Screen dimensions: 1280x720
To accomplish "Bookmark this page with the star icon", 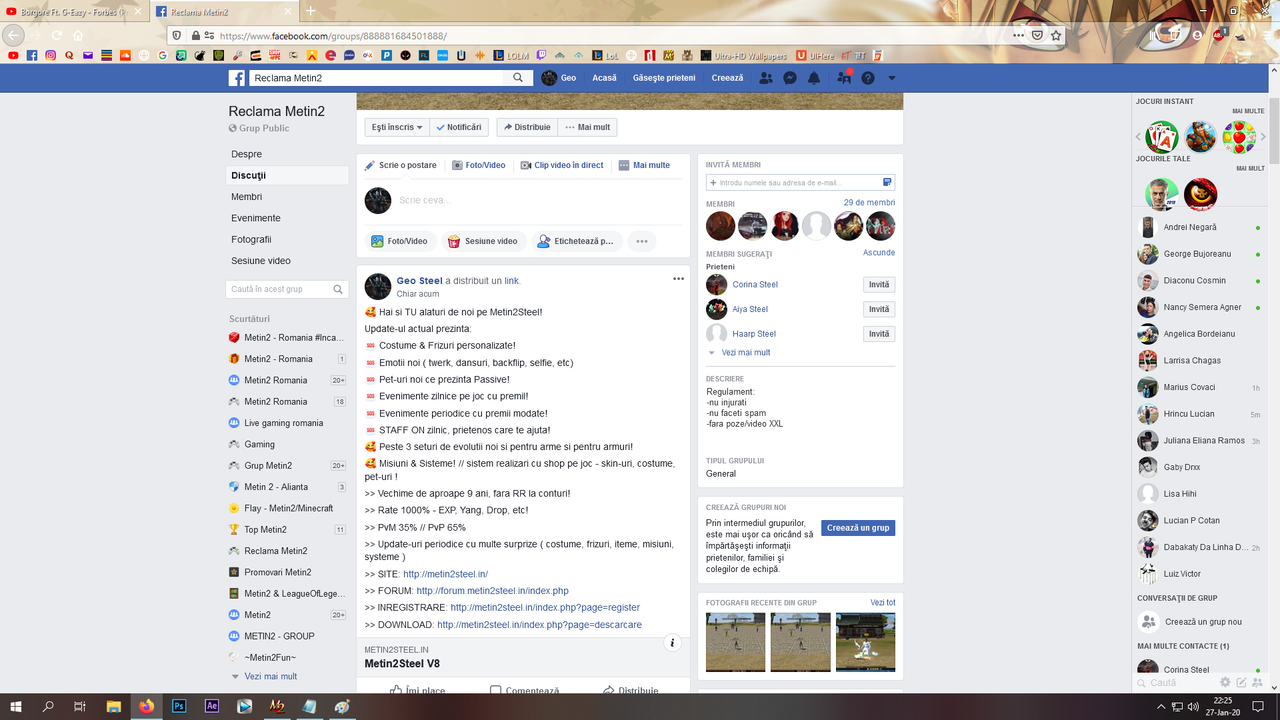I will pyautogui.click(x=1056, y=35).
